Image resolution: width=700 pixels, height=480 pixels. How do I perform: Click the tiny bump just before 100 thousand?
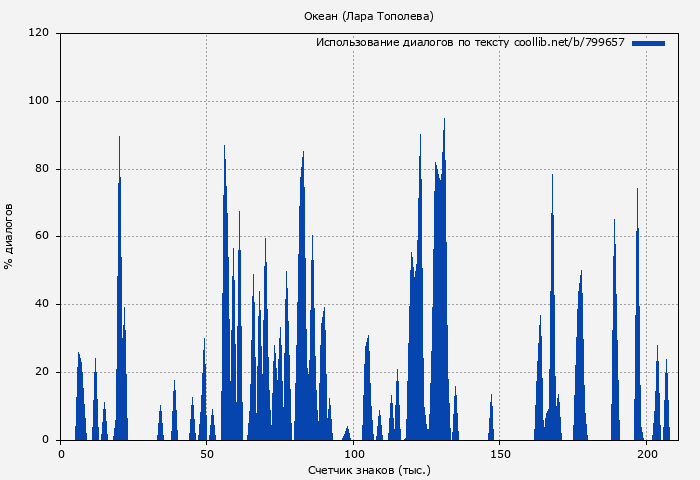347,430
